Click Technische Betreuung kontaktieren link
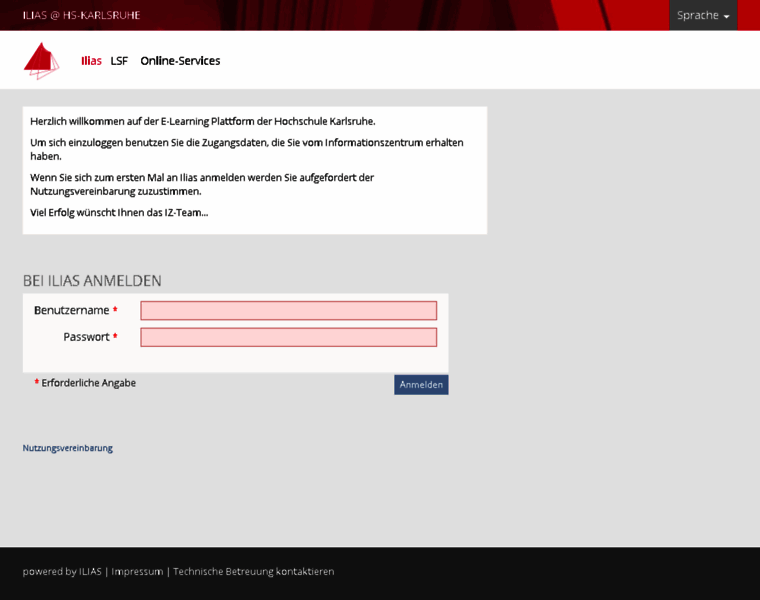760x600 pixels. (x=253, y=572)
